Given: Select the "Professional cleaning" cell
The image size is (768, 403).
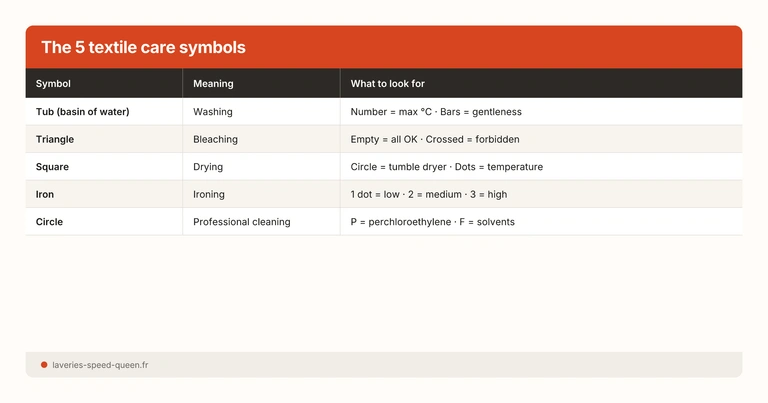Looking at the screenshot, I should tap(242, 222).
